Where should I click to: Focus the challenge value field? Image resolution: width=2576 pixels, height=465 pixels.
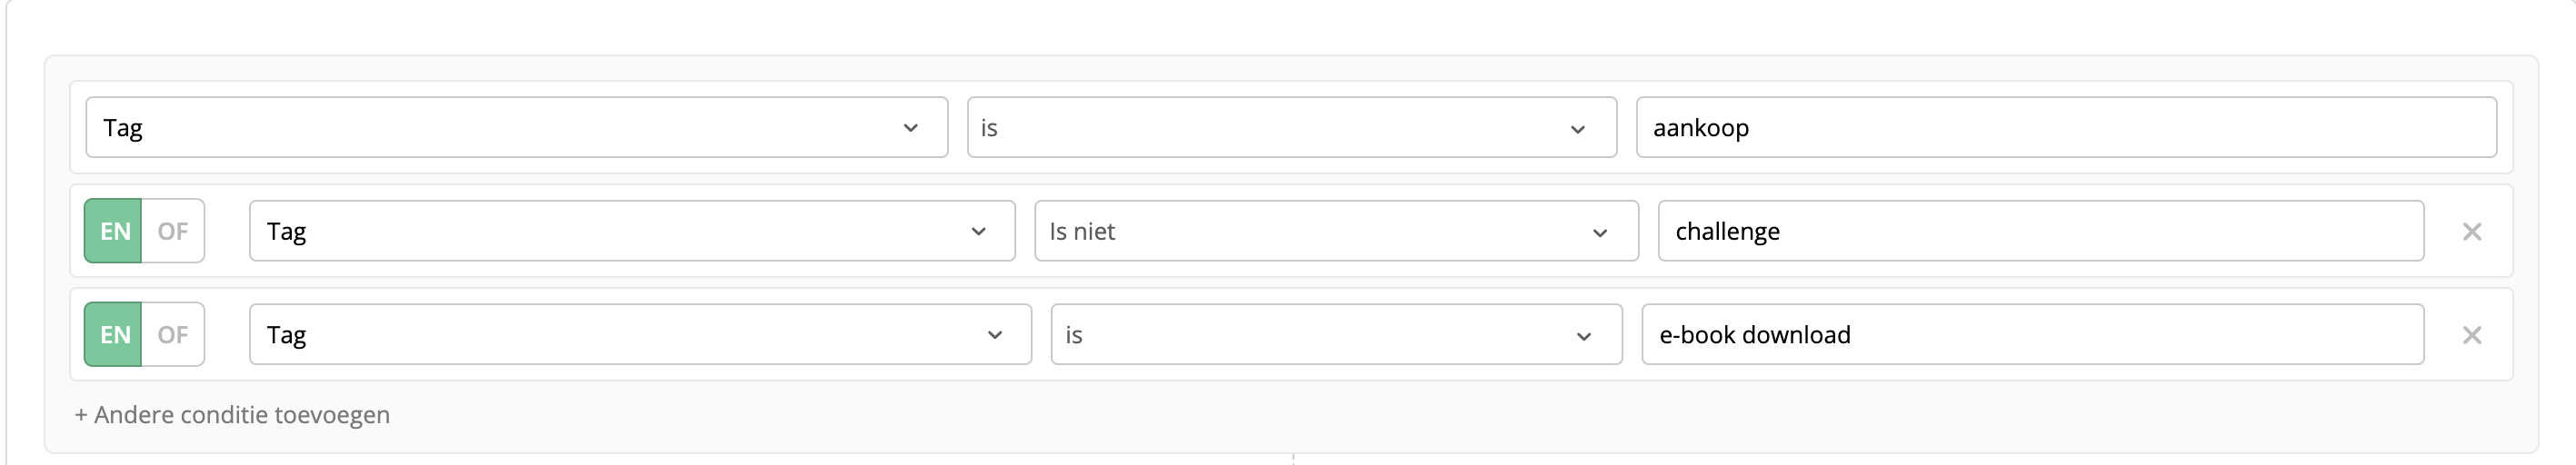click(2040, 231)
